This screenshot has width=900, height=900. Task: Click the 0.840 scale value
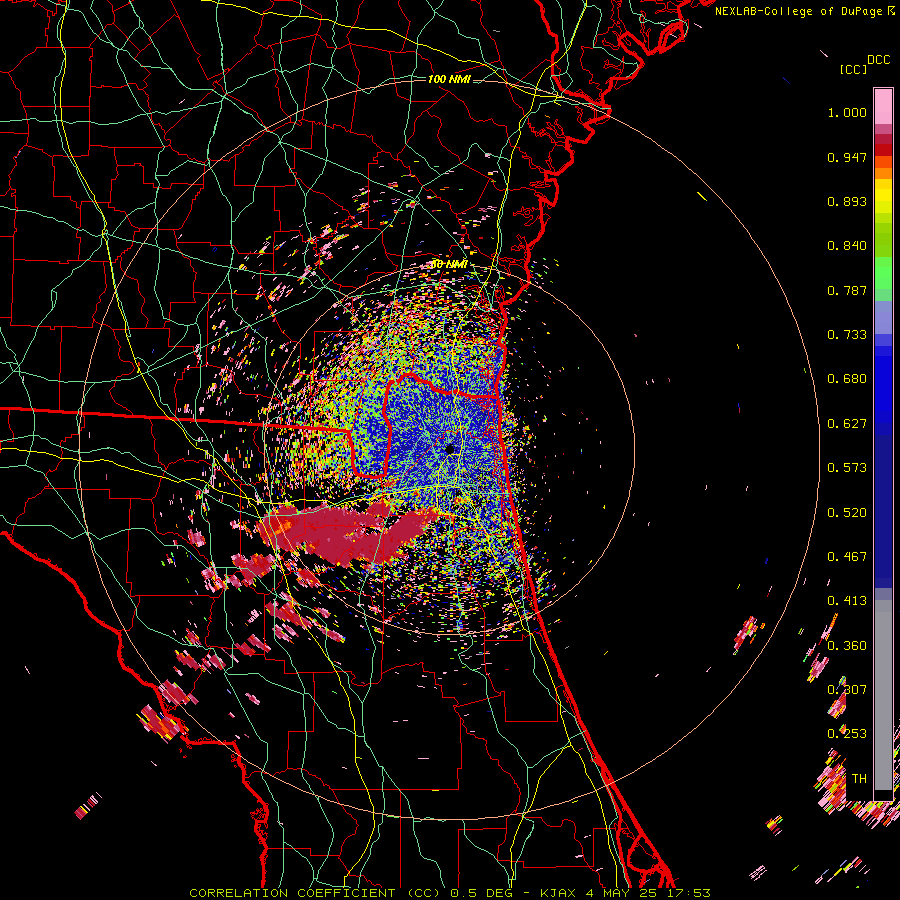[847, 246]
